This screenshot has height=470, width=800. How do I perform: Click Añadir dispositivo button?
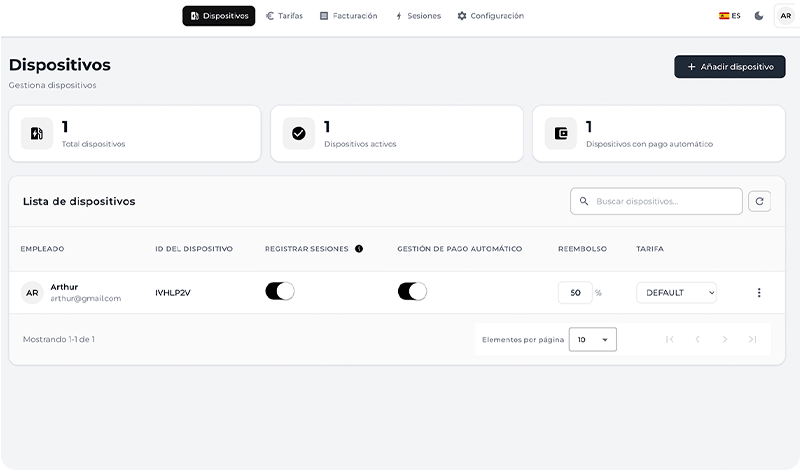click(x=729, y=67)
